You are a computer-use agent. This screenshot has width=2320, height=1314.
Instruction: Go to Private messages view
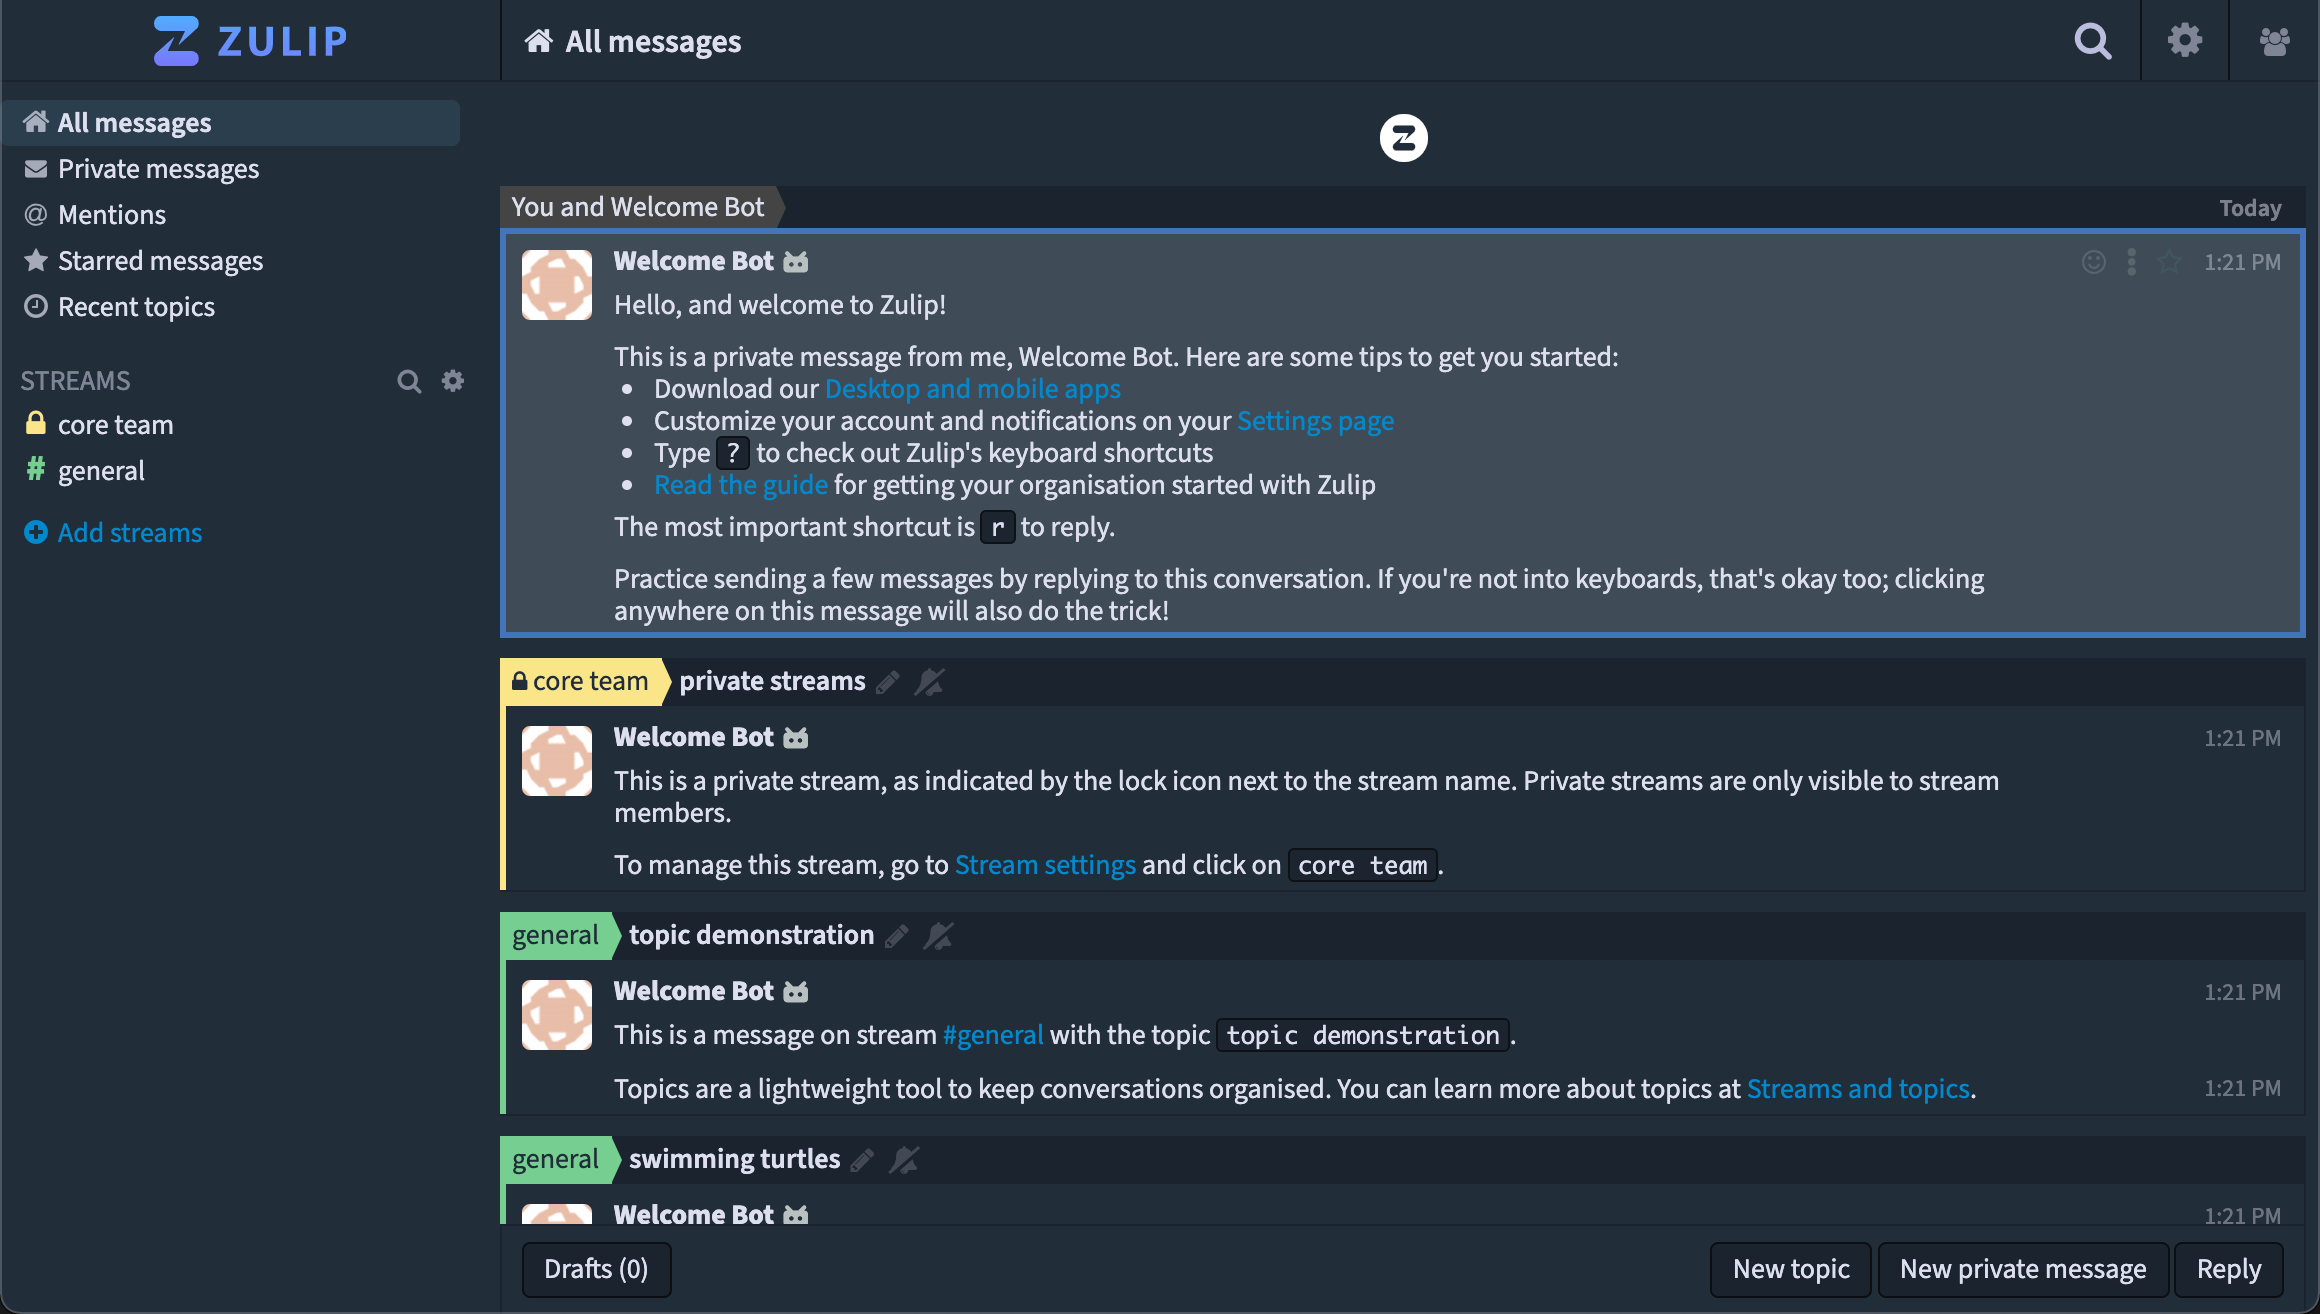point(158,169)
